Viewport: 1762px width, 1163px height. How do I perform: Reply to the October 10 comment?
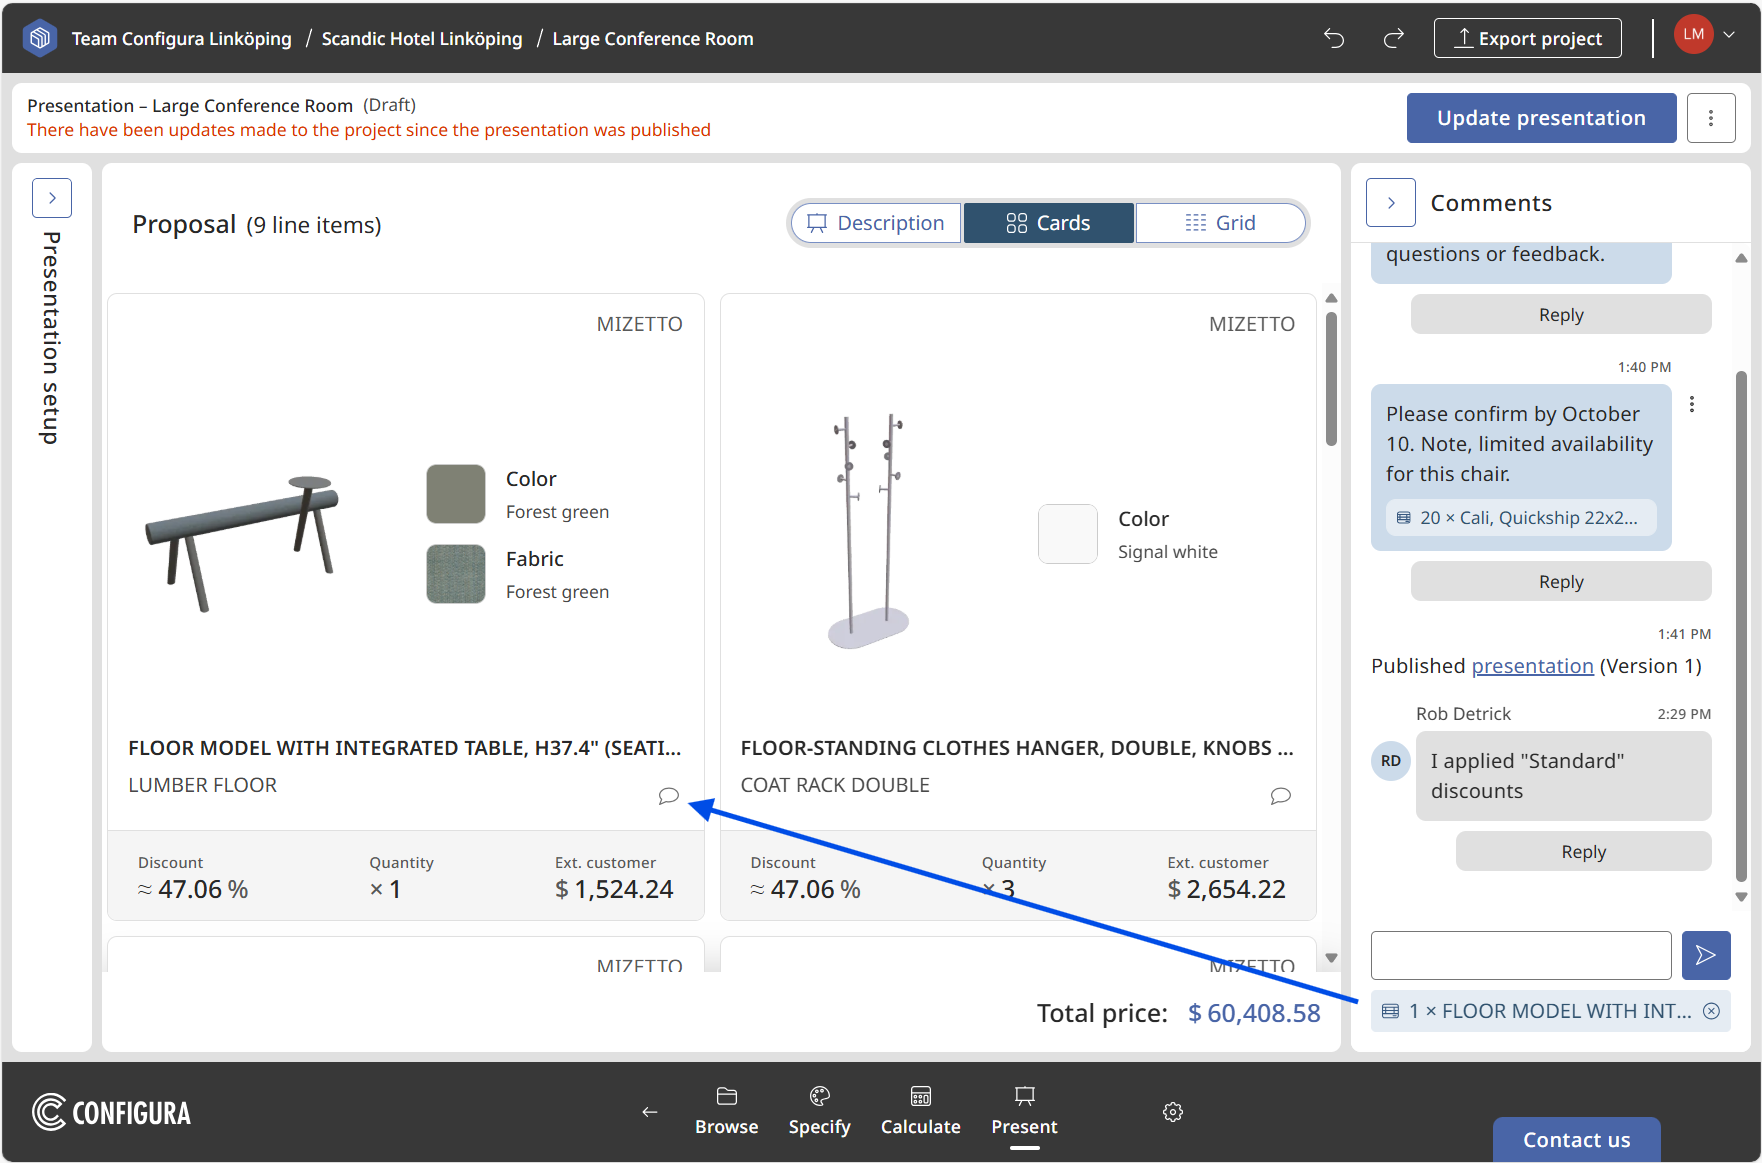pos(1561,581)
